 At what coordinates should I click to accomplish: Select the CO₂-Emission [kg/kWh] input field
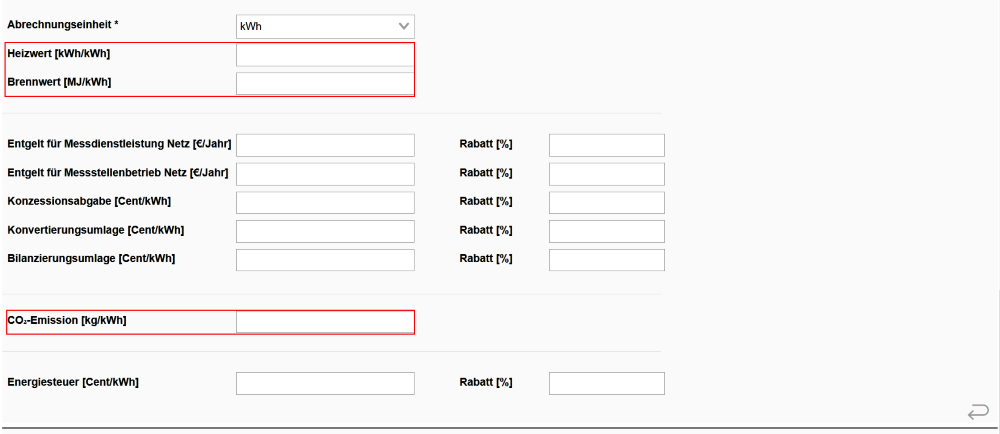[325, 322]
